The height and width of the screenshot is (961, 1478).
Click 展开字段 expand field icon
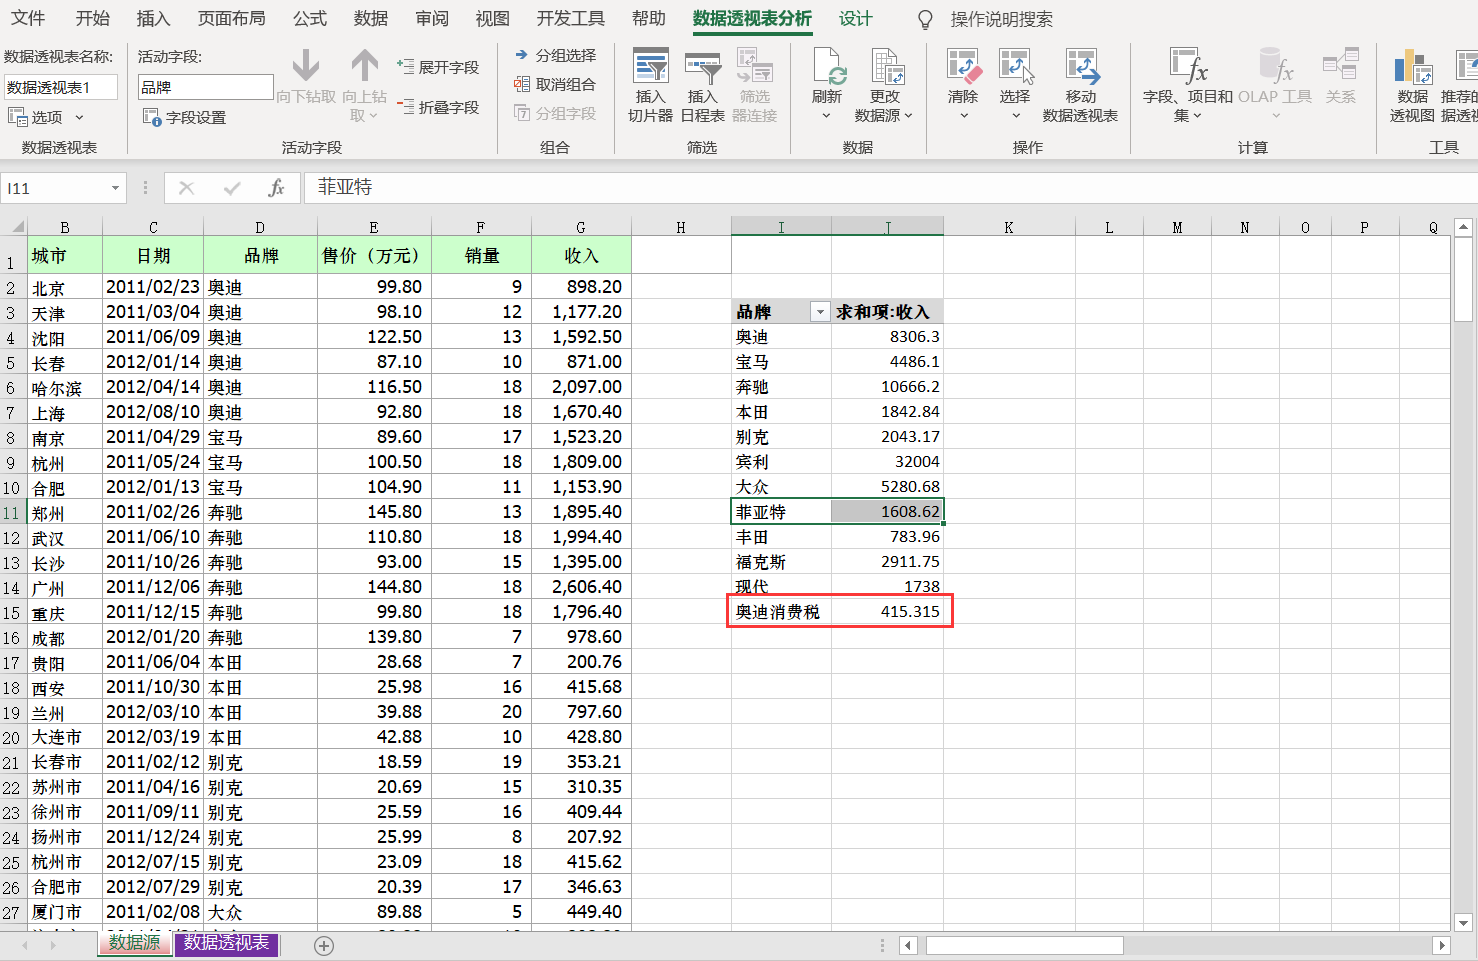(405, 67)
